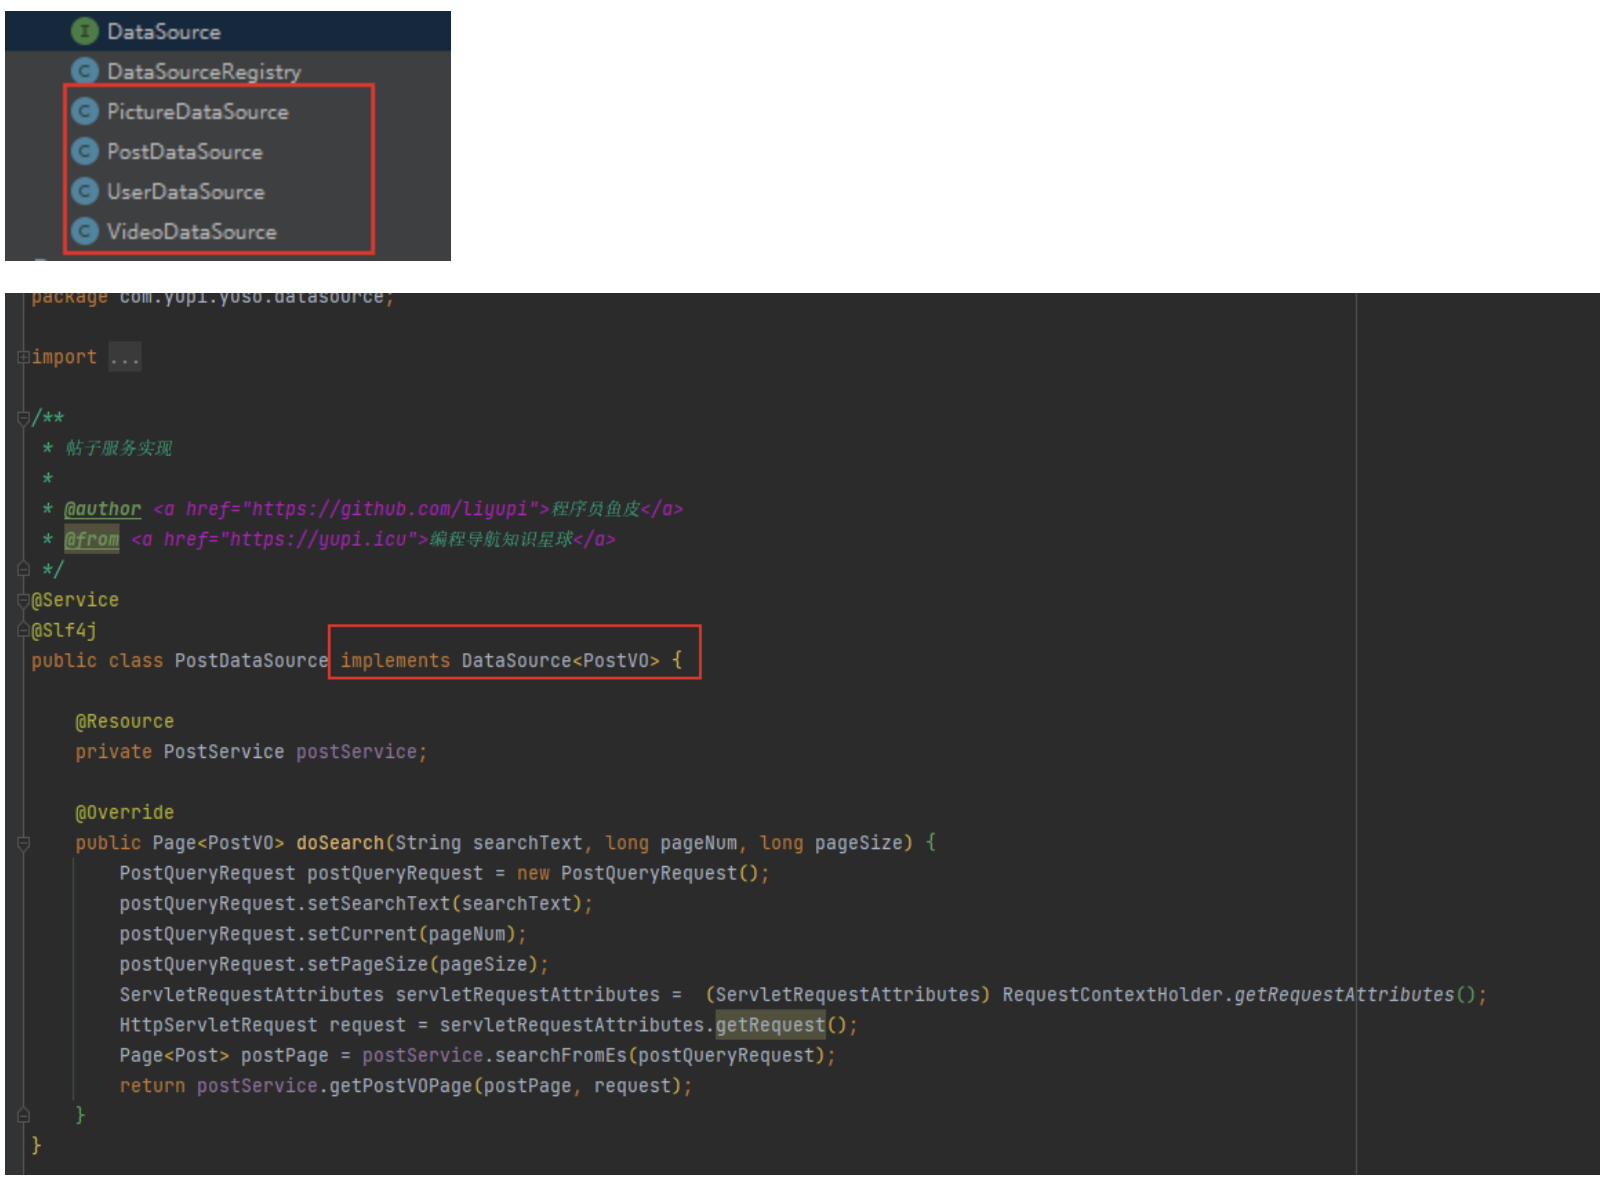Open the VideoDataSource file name
The height and width of the screenshot is (1199, 1614).
click(191, 232)
